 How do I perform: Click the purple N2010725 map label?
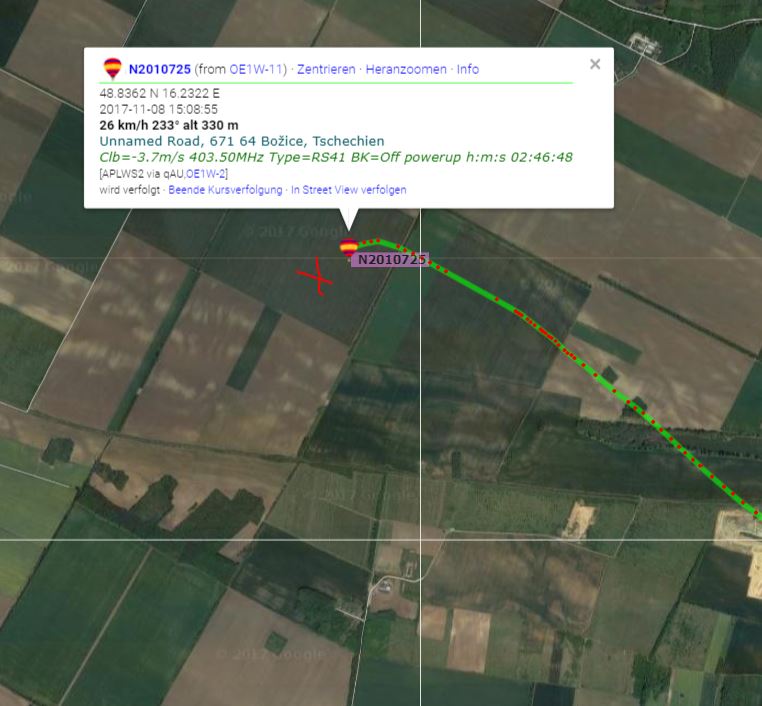coord(389,259)
